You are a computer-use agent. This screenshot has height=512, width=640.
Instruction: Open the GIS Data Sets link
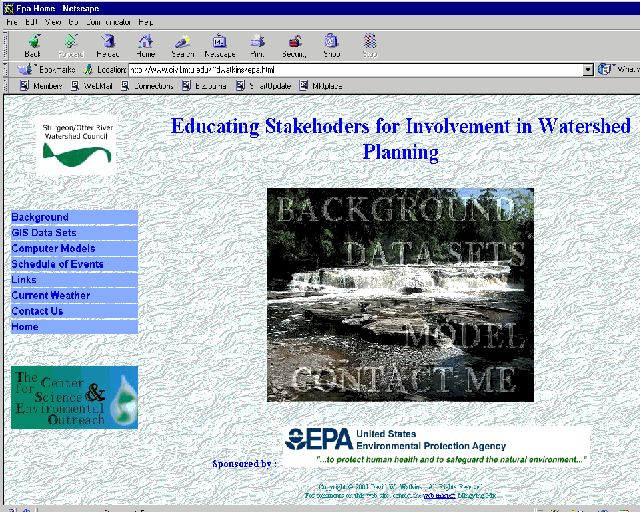[44, 233]
